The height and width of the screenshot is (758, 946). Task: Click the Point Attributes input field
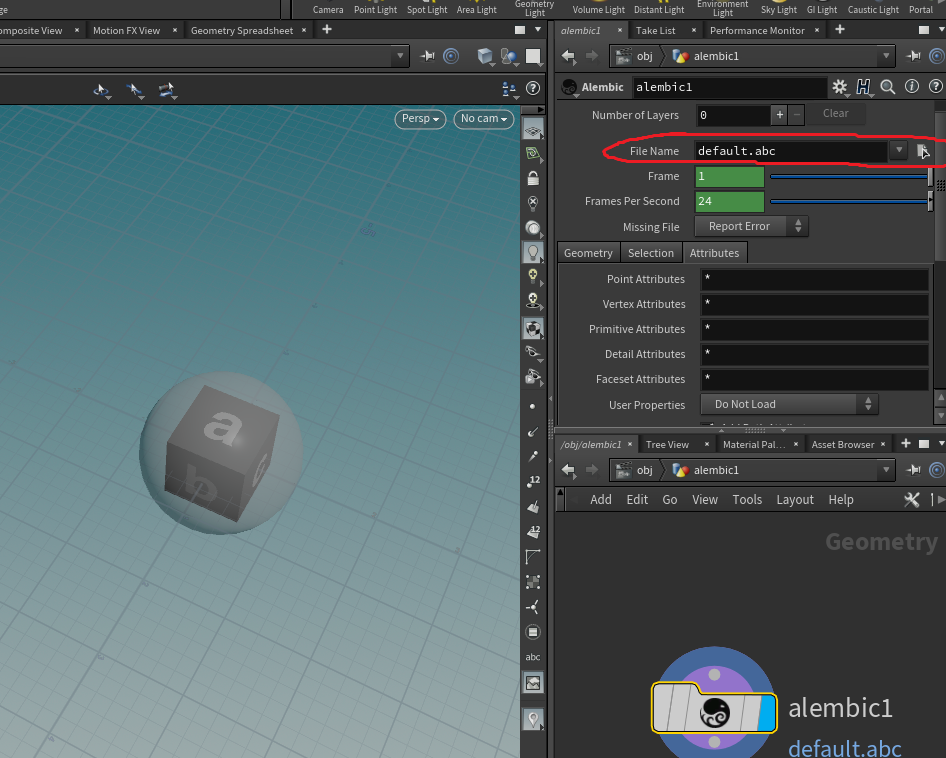pos(814,279)
